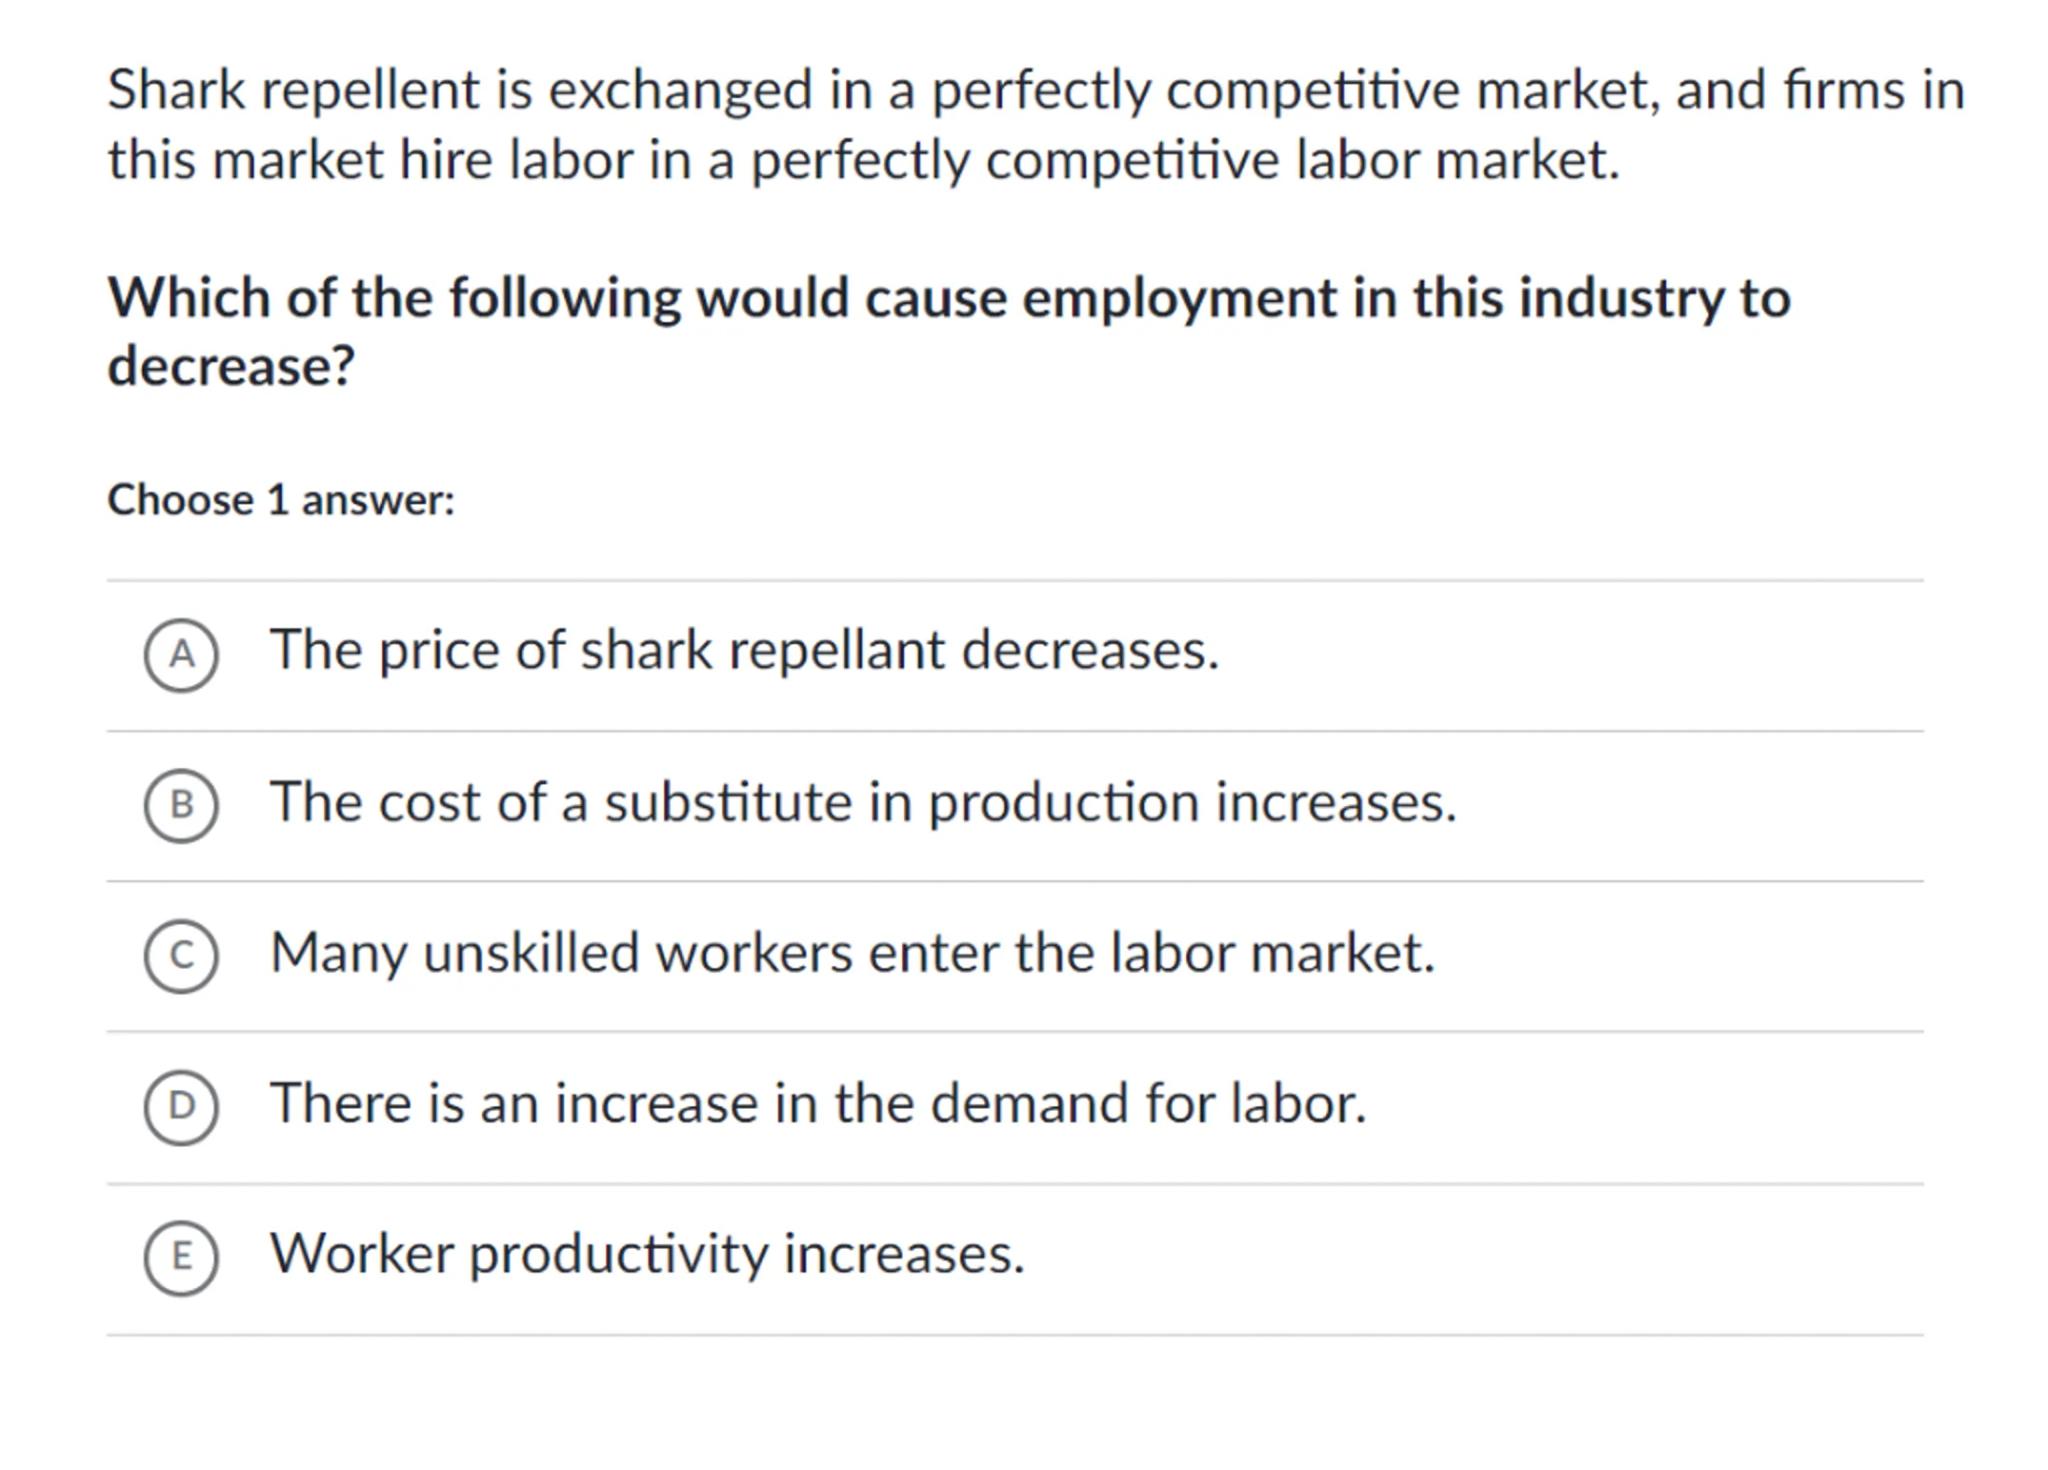Image resolution: width=2048 pixels, height=1470 pixels.
Task: Pick "The cost of a substitute" answer text
Action: (x=862, y=803)
